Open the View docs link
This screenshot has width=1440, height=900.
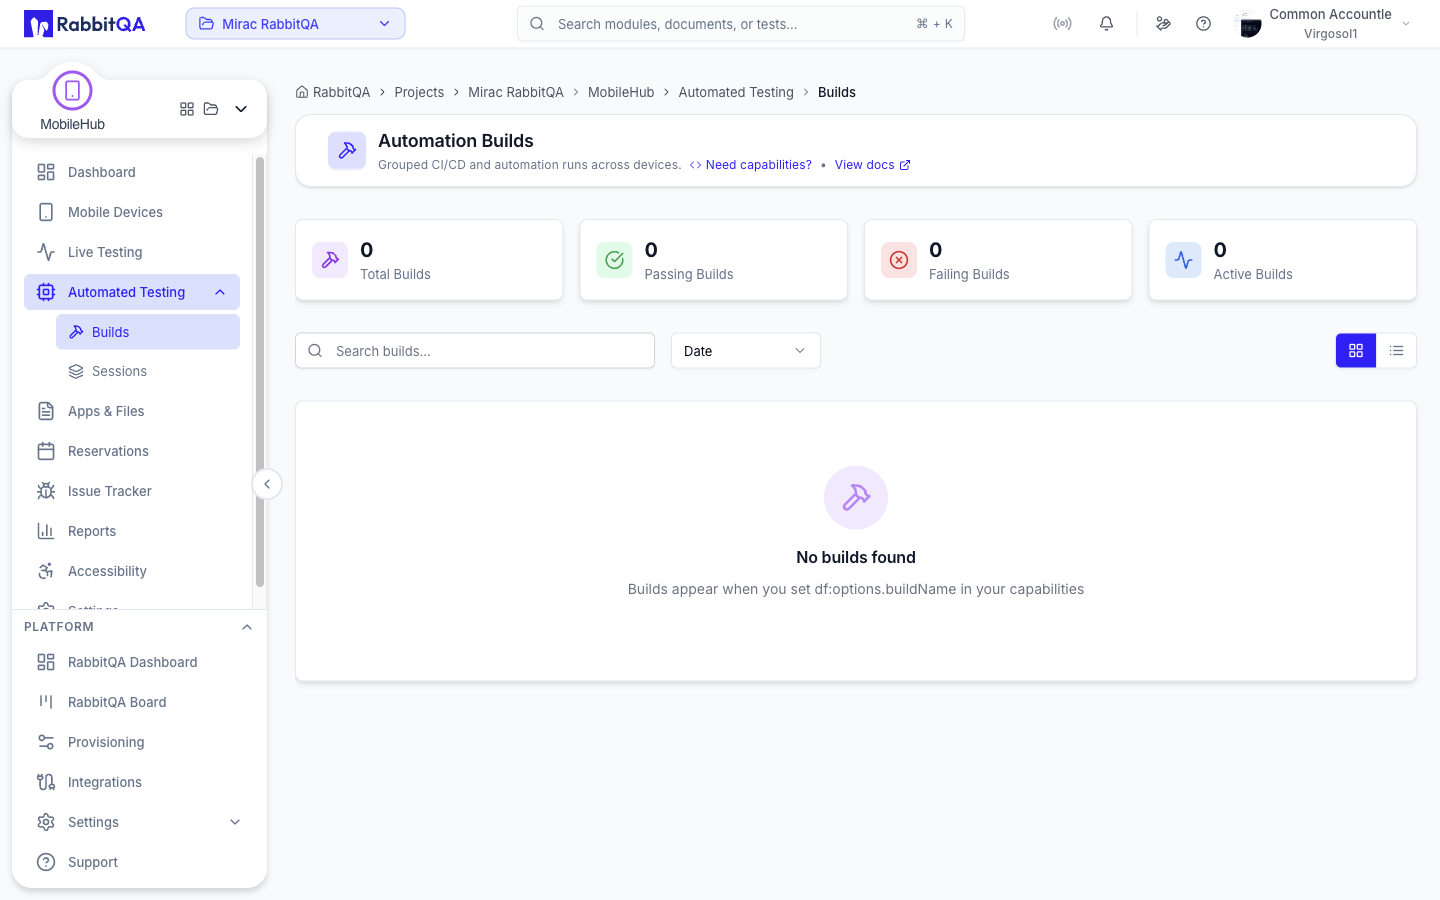[872, 165]
